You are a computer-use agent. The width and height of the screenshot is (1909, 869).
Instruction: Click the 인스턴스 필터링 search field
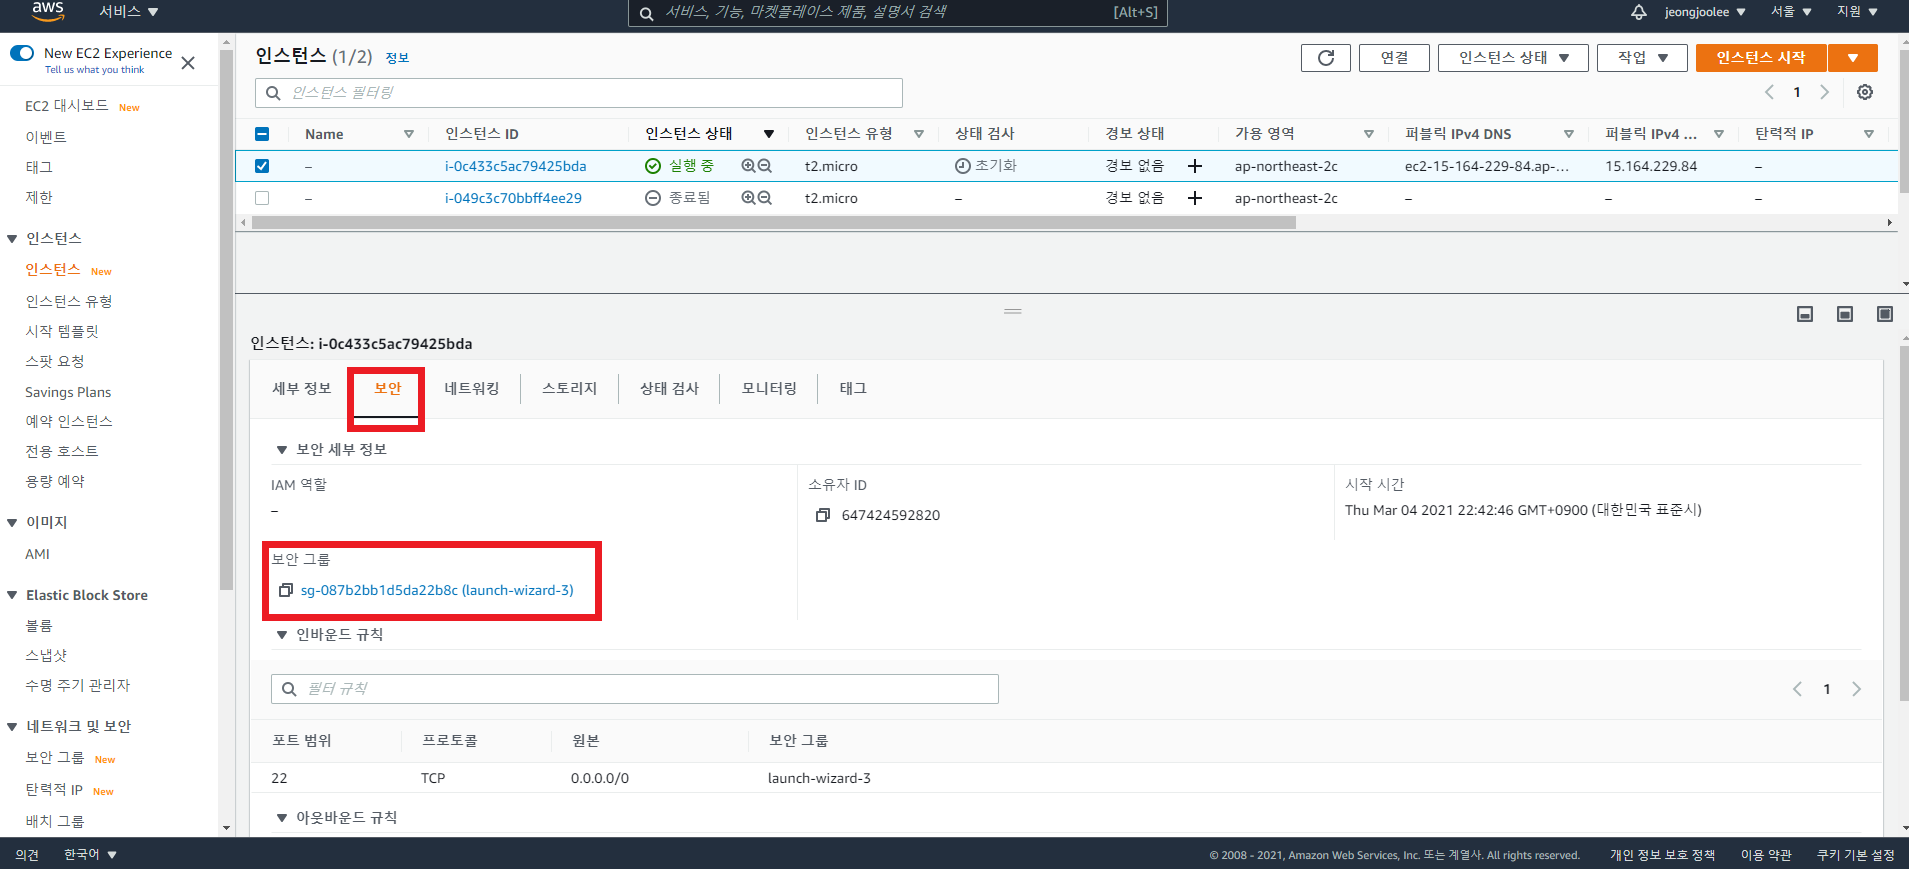coord(579,93)
